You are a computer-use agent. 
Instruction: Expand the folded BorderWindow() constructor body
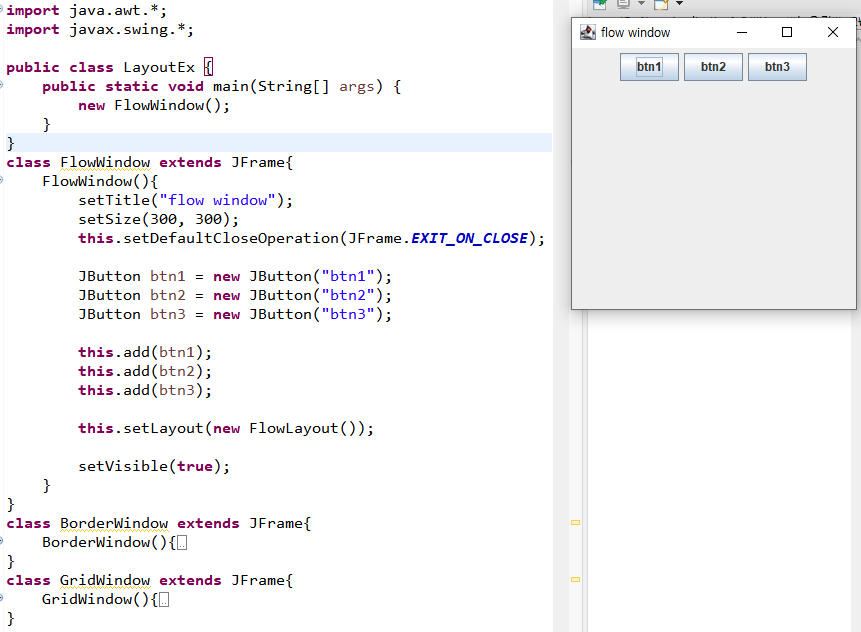tap(182, 543)
